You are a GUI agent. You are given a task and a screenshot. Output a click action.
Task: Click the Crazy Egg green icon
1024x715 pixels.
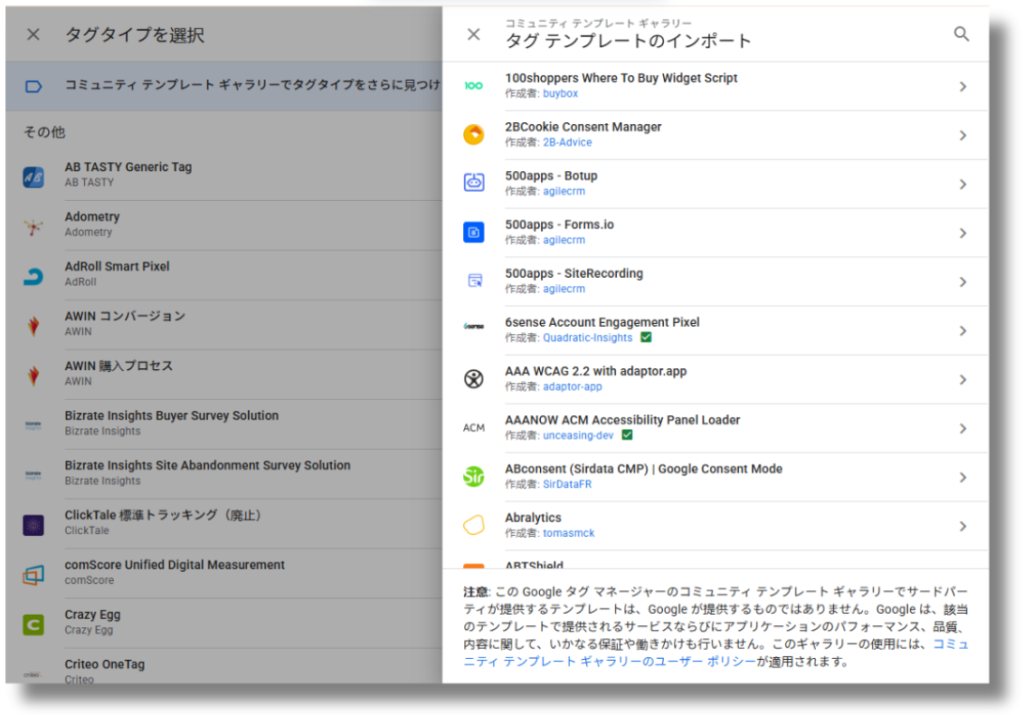(x=33, y=624)
